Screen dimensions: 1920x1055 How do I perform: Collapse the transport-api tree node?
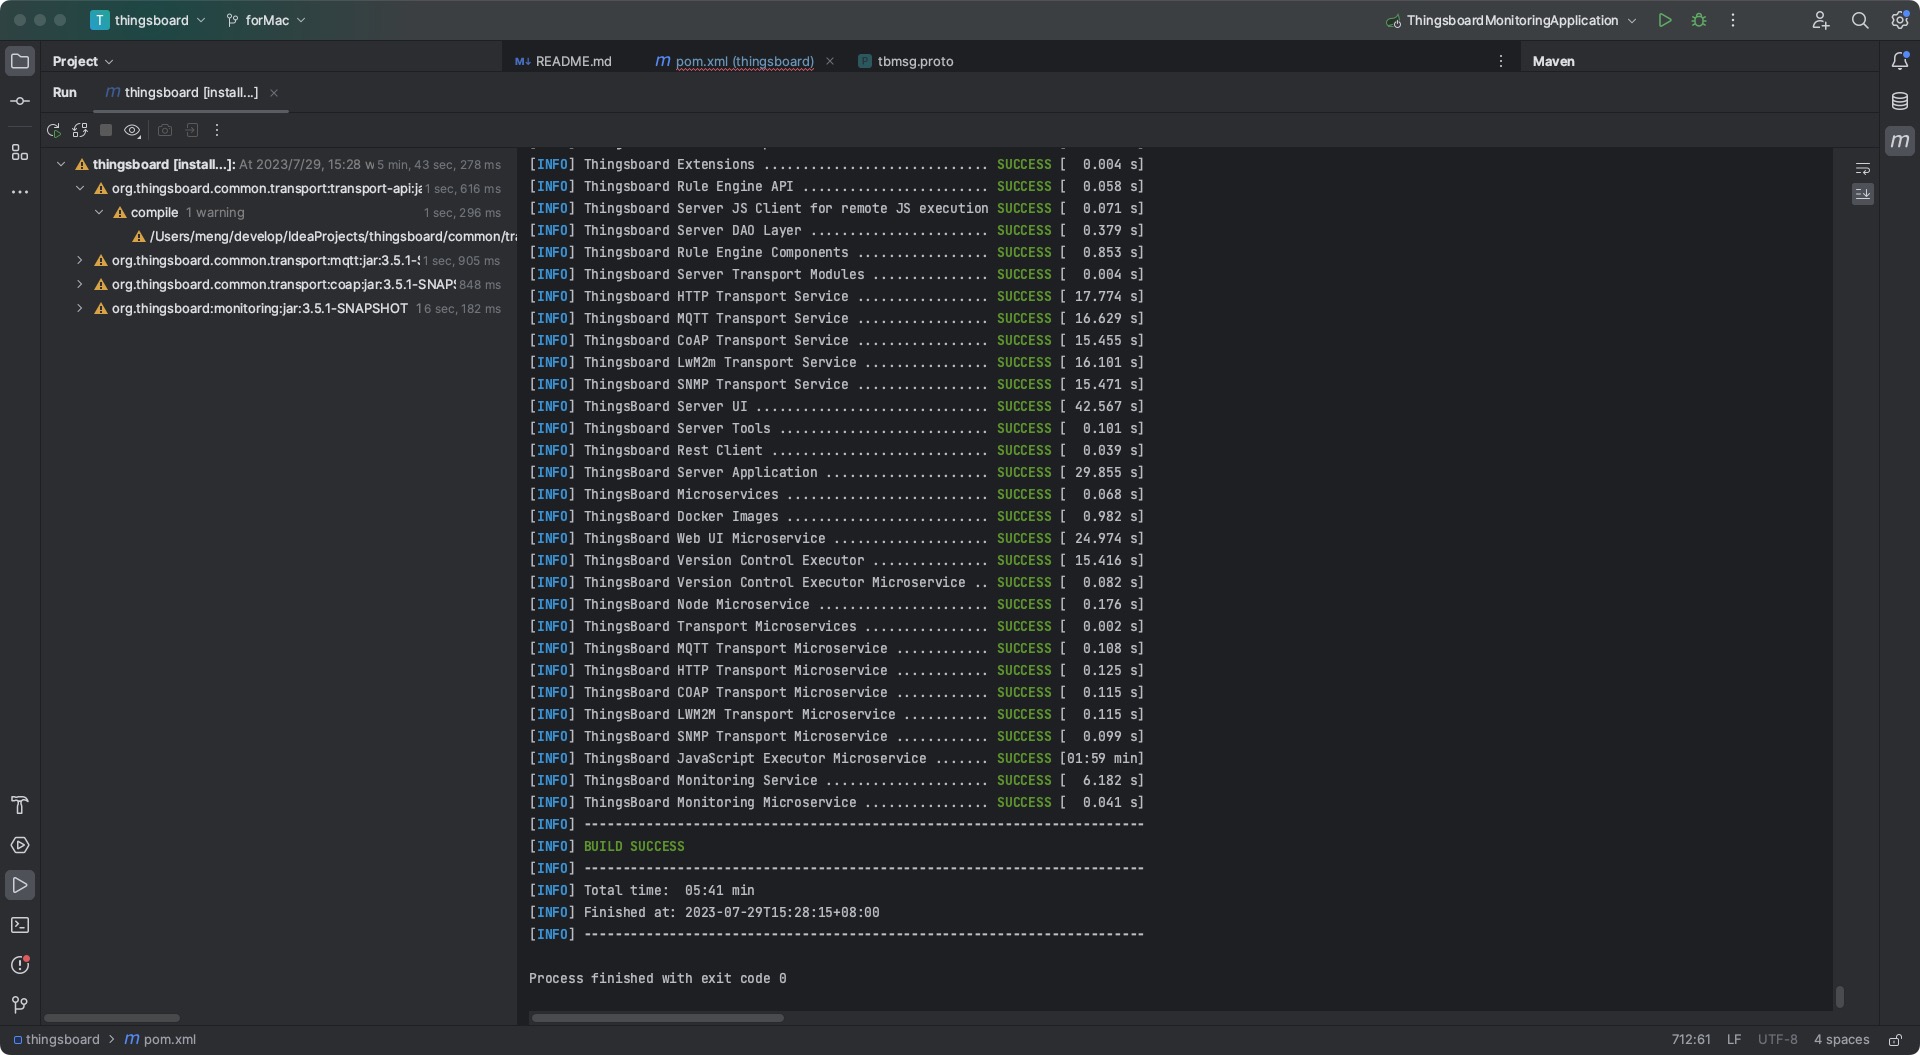point(80,188)
